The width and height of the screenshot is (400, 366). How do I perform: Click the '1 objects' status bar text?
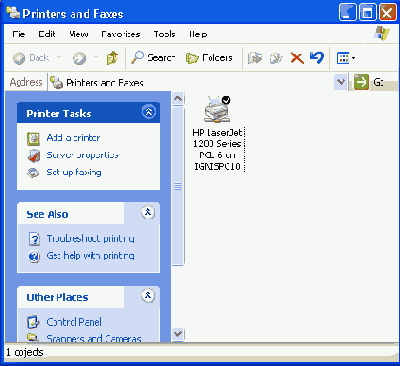[25, 352]
